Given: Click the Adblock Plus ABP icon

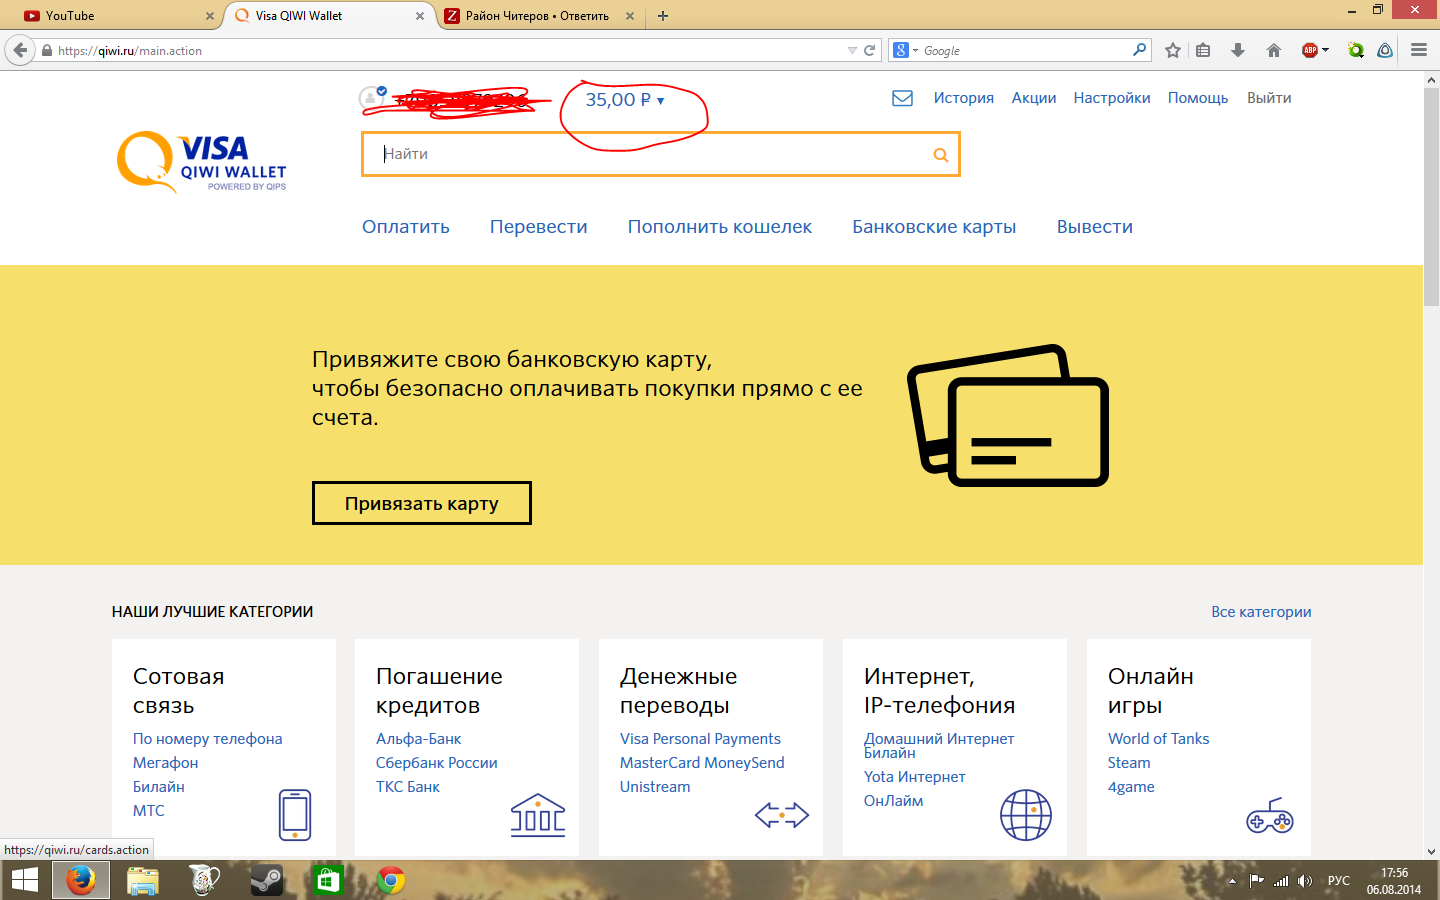Looking at the screenshot, I should 1310,50.
